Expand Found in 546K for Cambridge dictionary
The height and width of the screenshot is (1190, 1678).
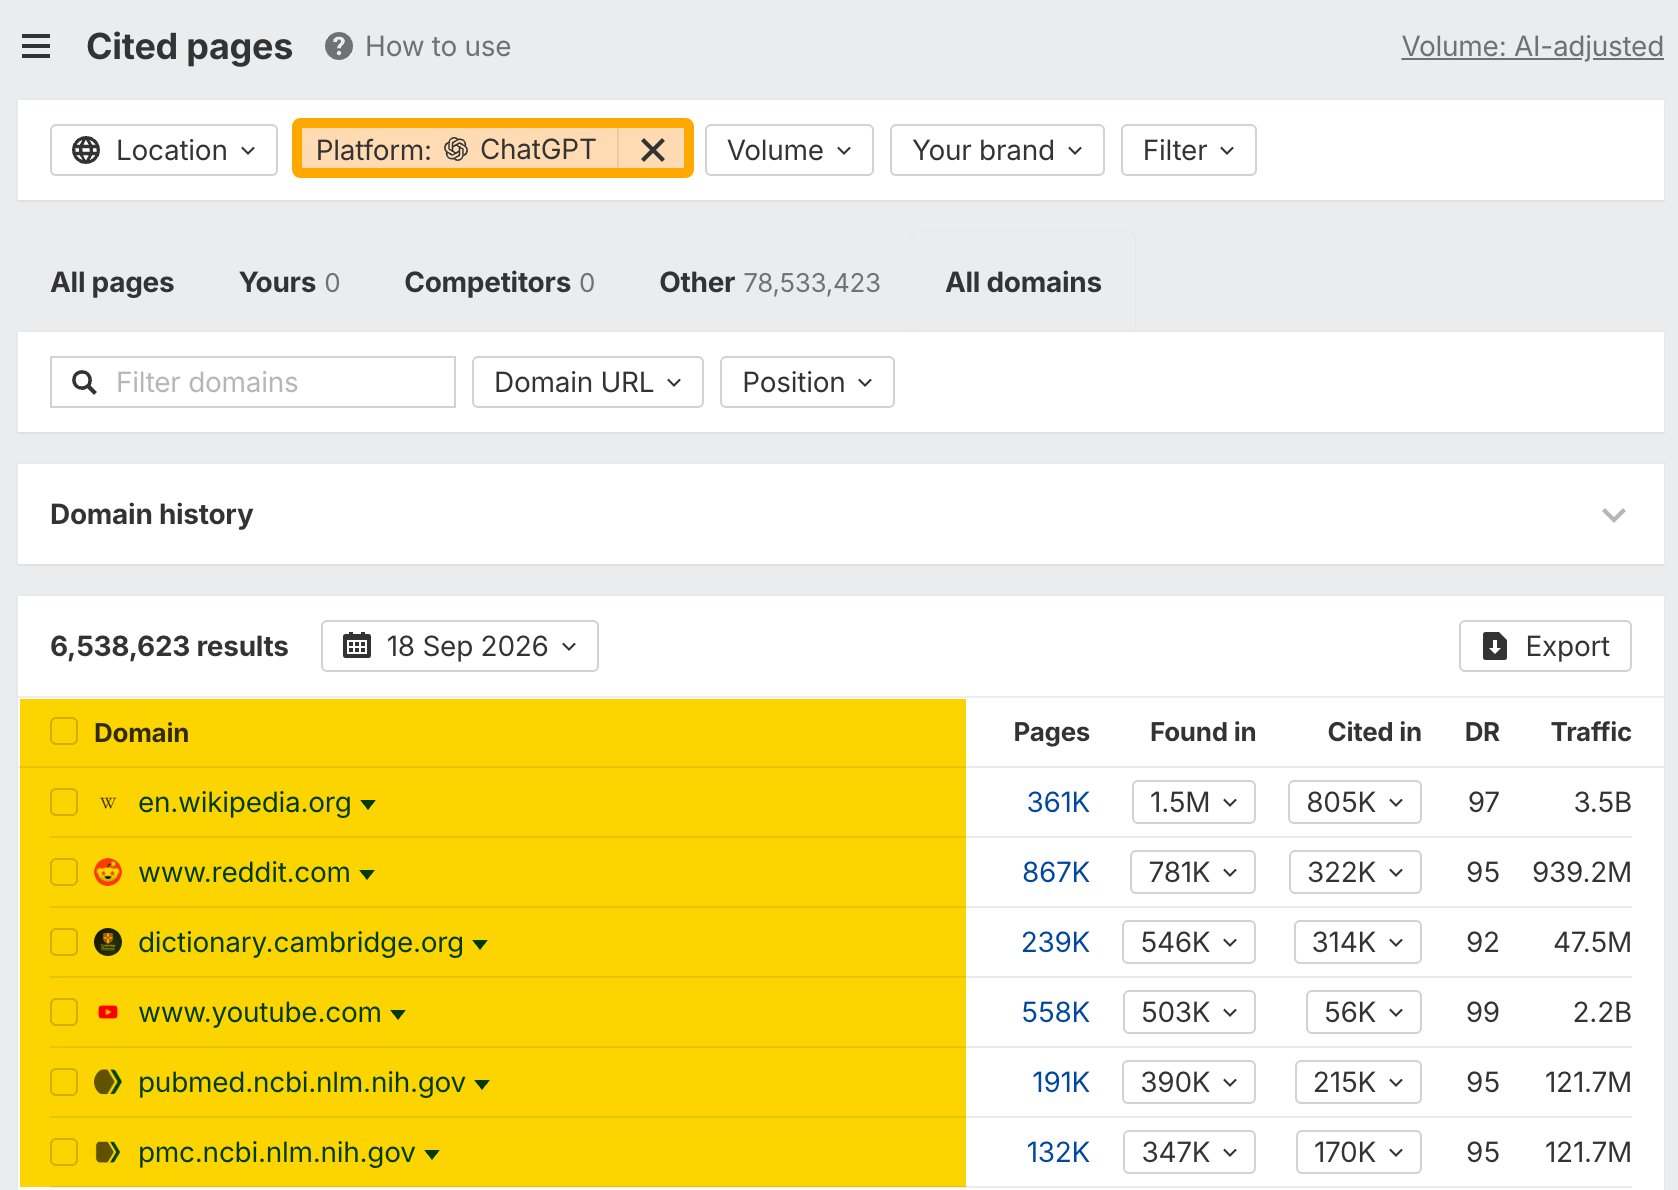pos(1189,942)
